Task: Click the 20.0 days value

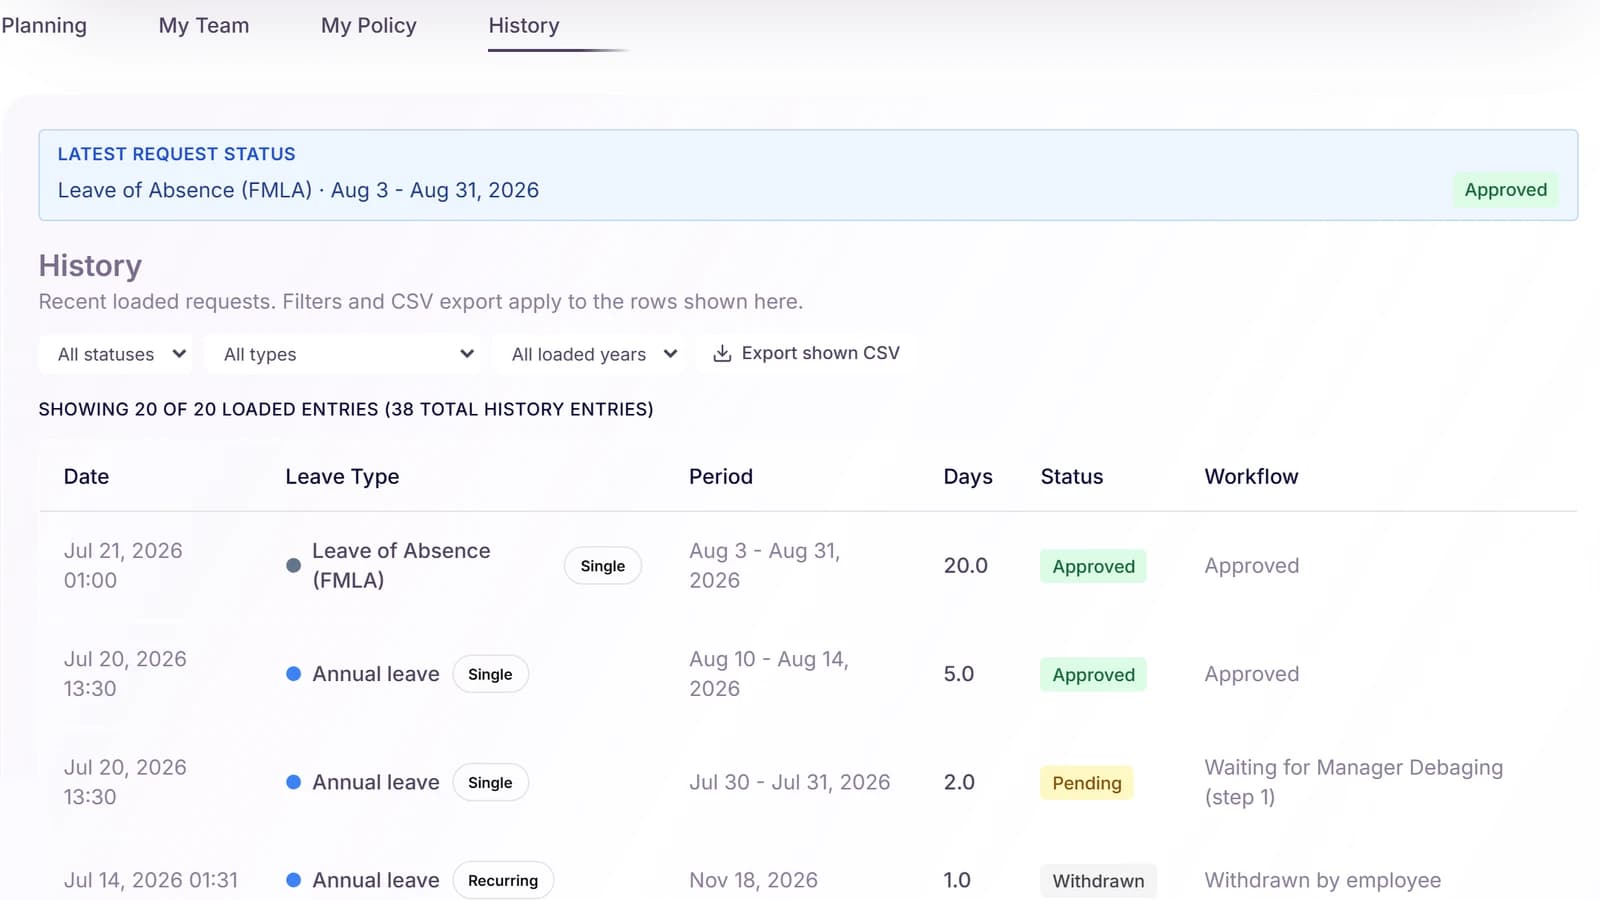Action: [965, 566]
